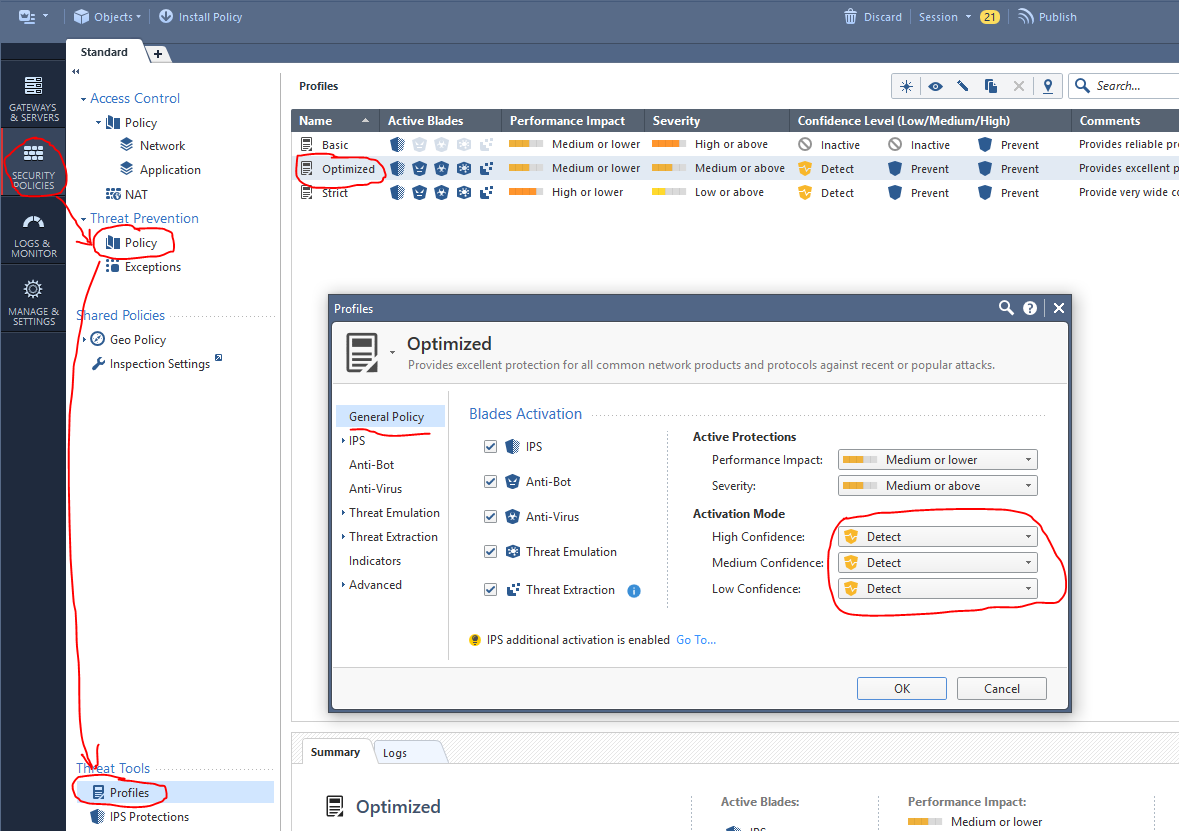1179x831 pixels.
Task: Click the New profile star icon
Action: (x=906, y=86)
